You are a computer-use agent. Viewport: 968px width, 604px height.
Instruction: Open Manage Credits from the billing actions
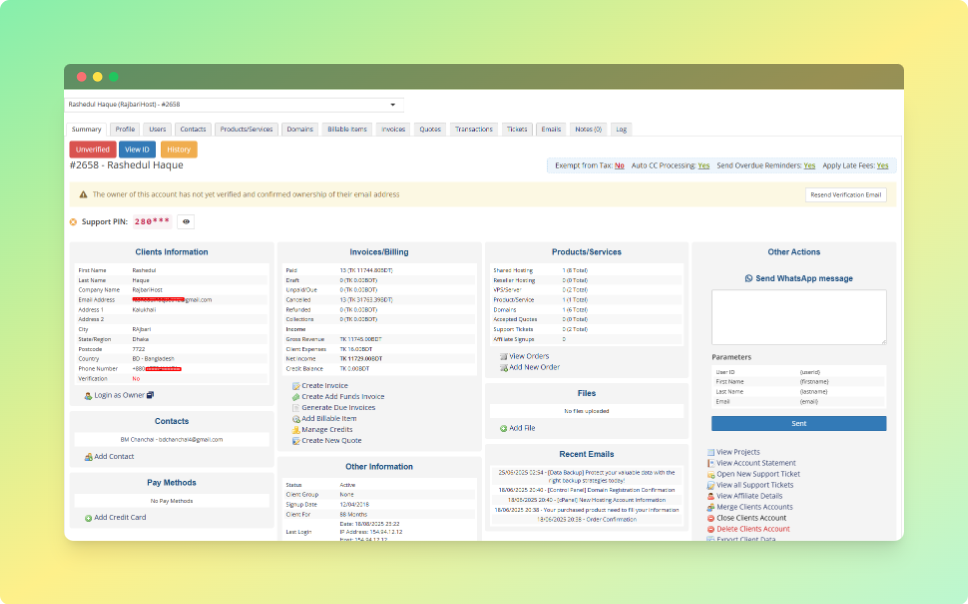coord(327,430)
